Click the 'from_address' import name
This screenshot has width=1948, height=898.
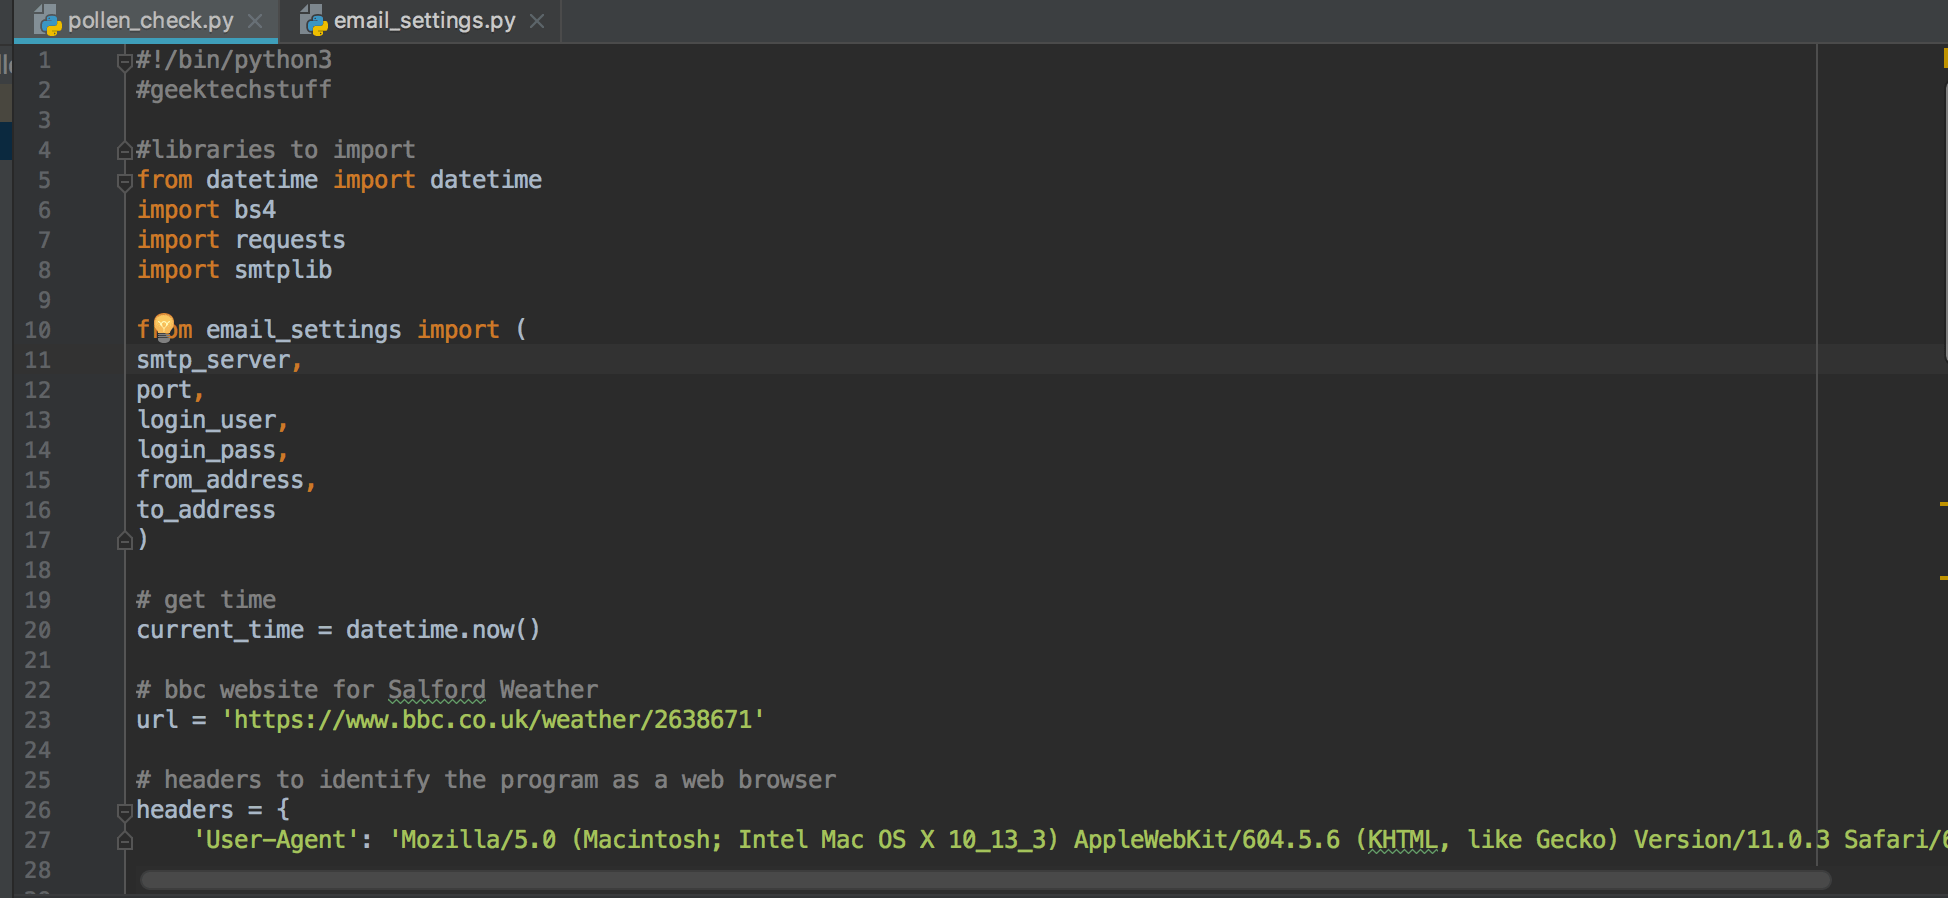pyautogui.click(x=220, y=480)
